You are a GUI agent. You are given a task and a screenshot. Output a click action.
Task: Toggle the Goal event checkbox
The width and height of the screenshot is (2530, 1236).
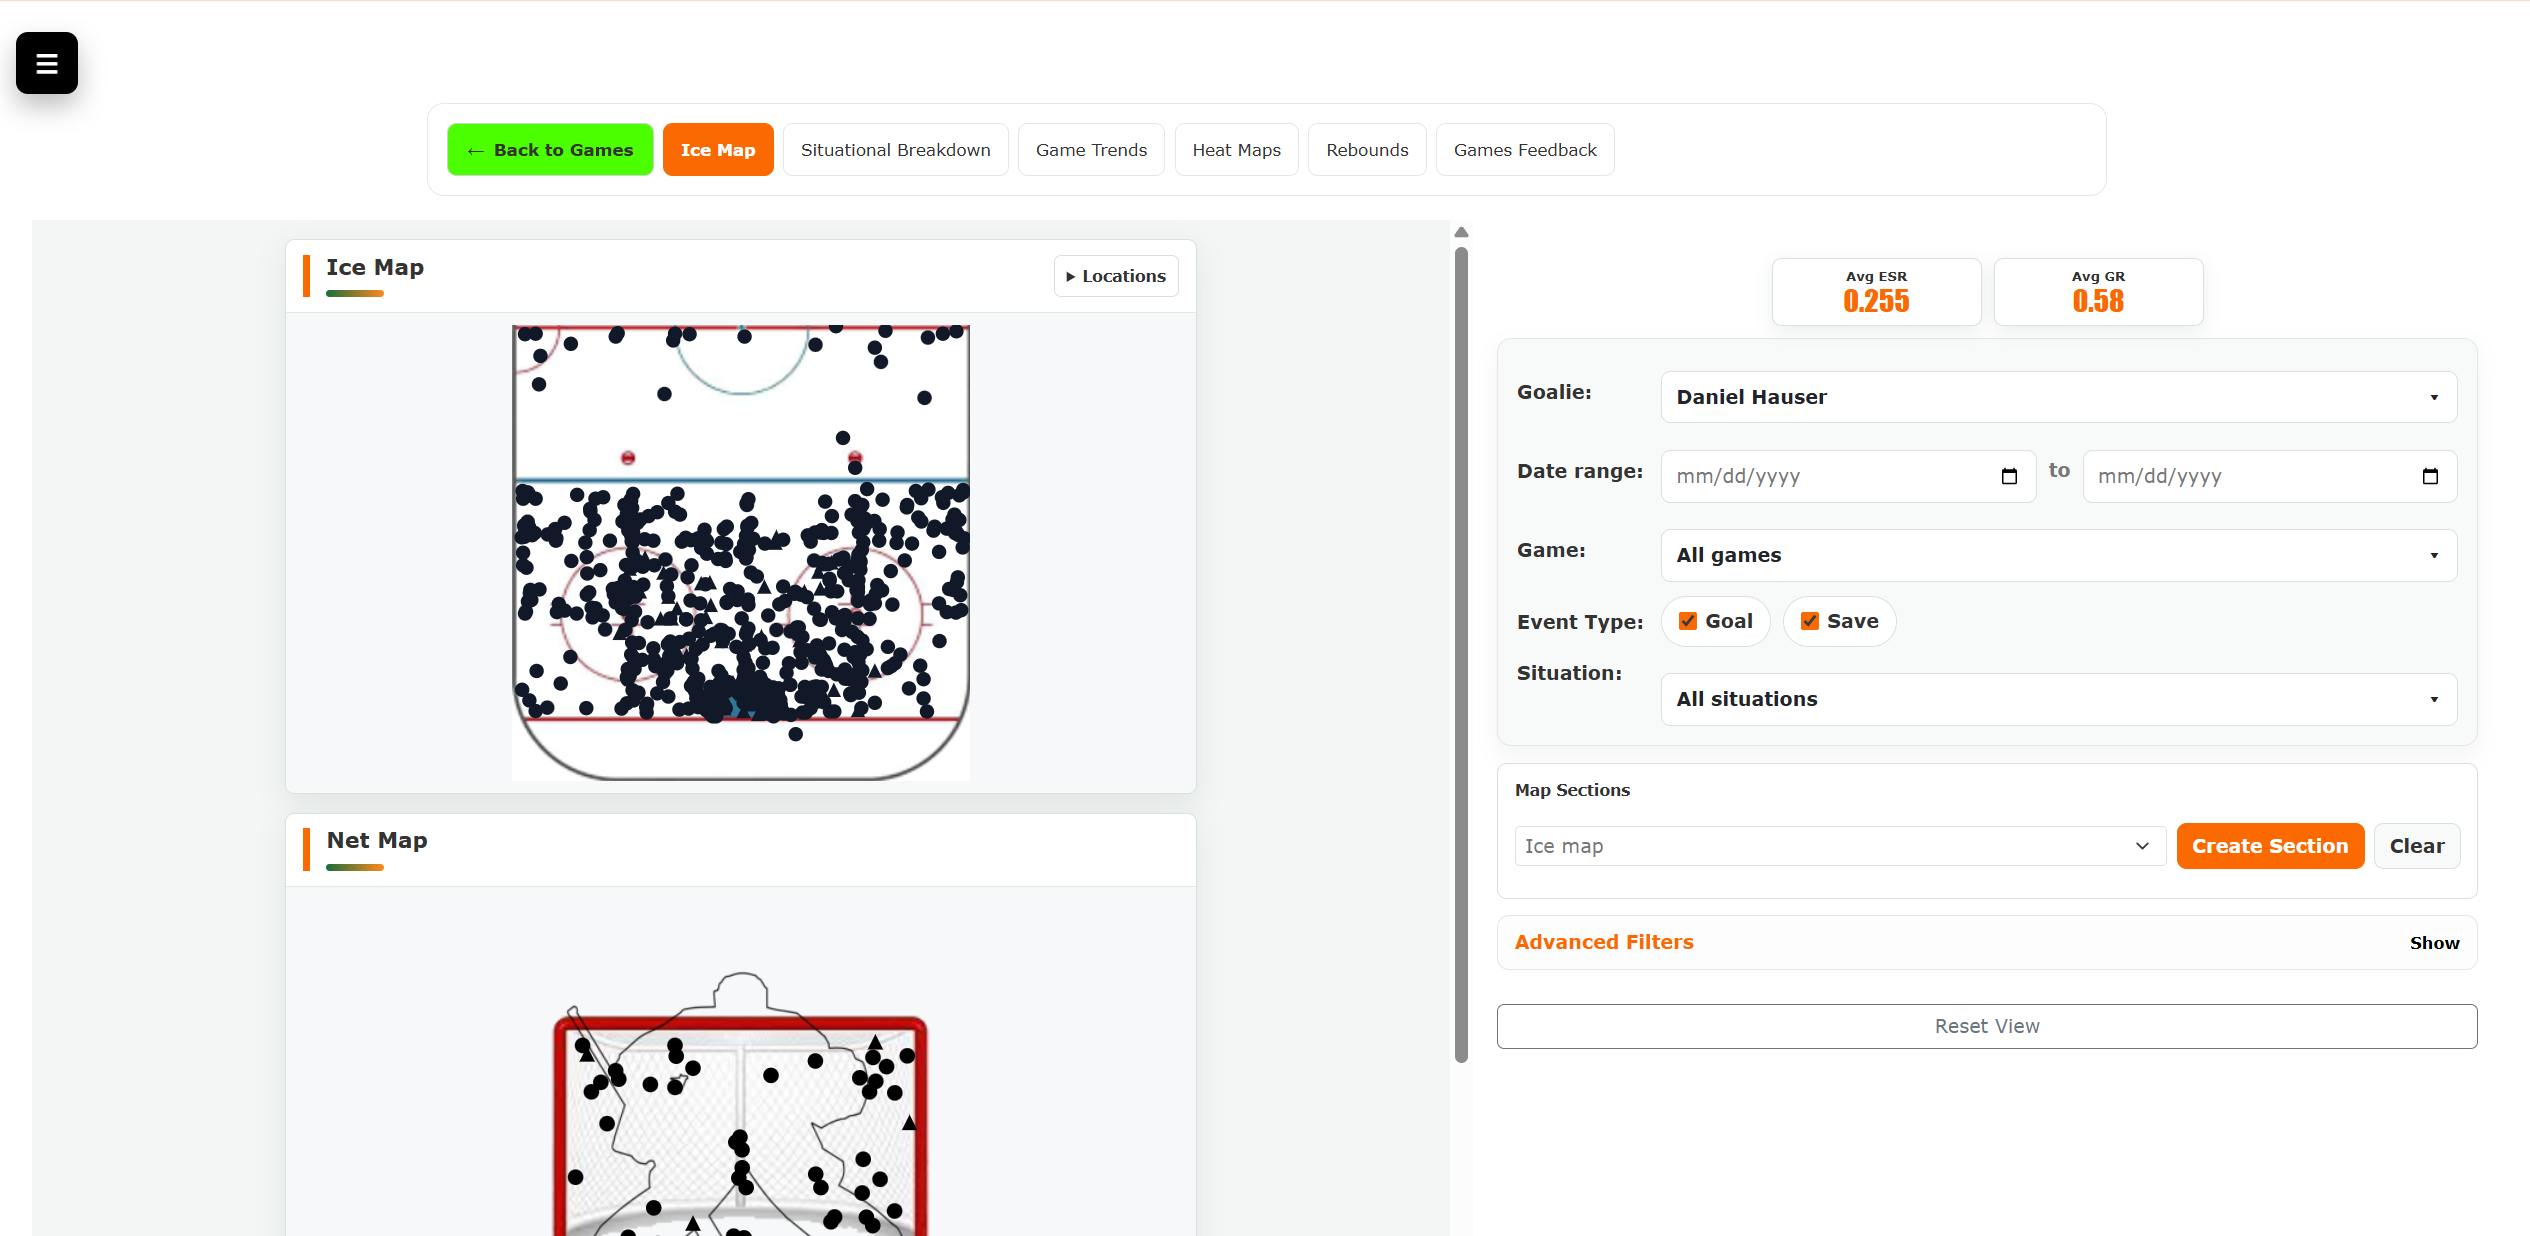point(1688,621)
